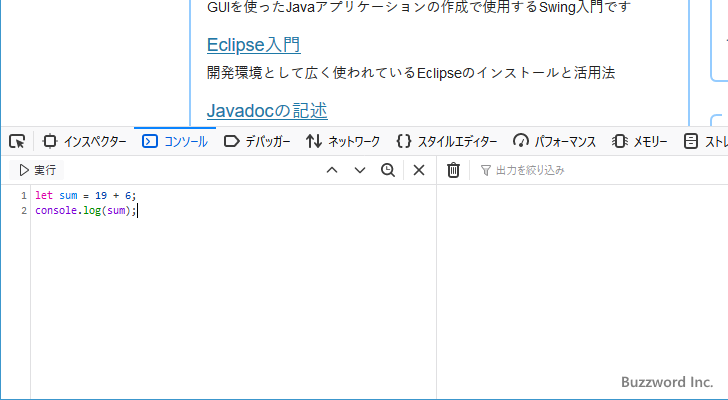Open the メモリー tab

click(x=639, y=141)
